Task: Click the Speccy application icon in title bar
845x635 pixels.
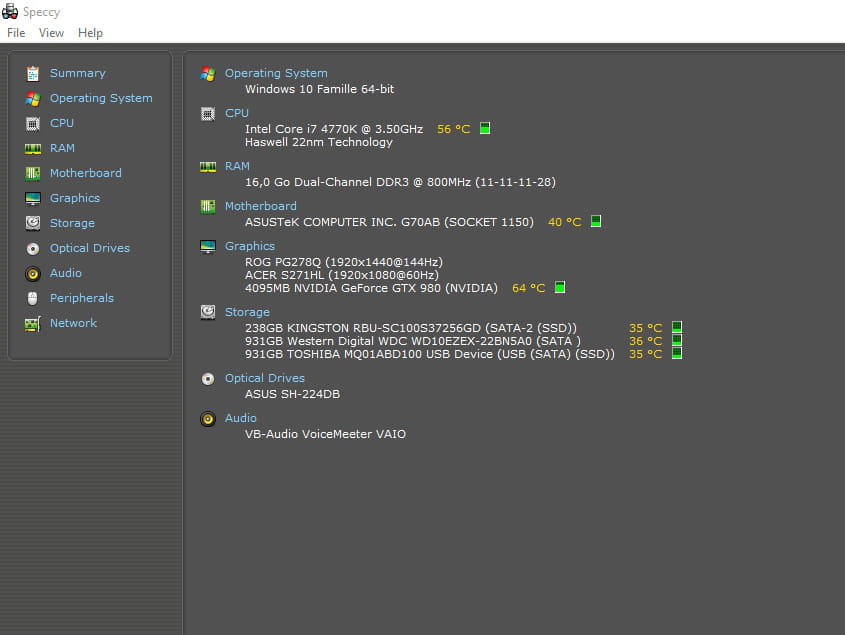Action: pos(10,11)
